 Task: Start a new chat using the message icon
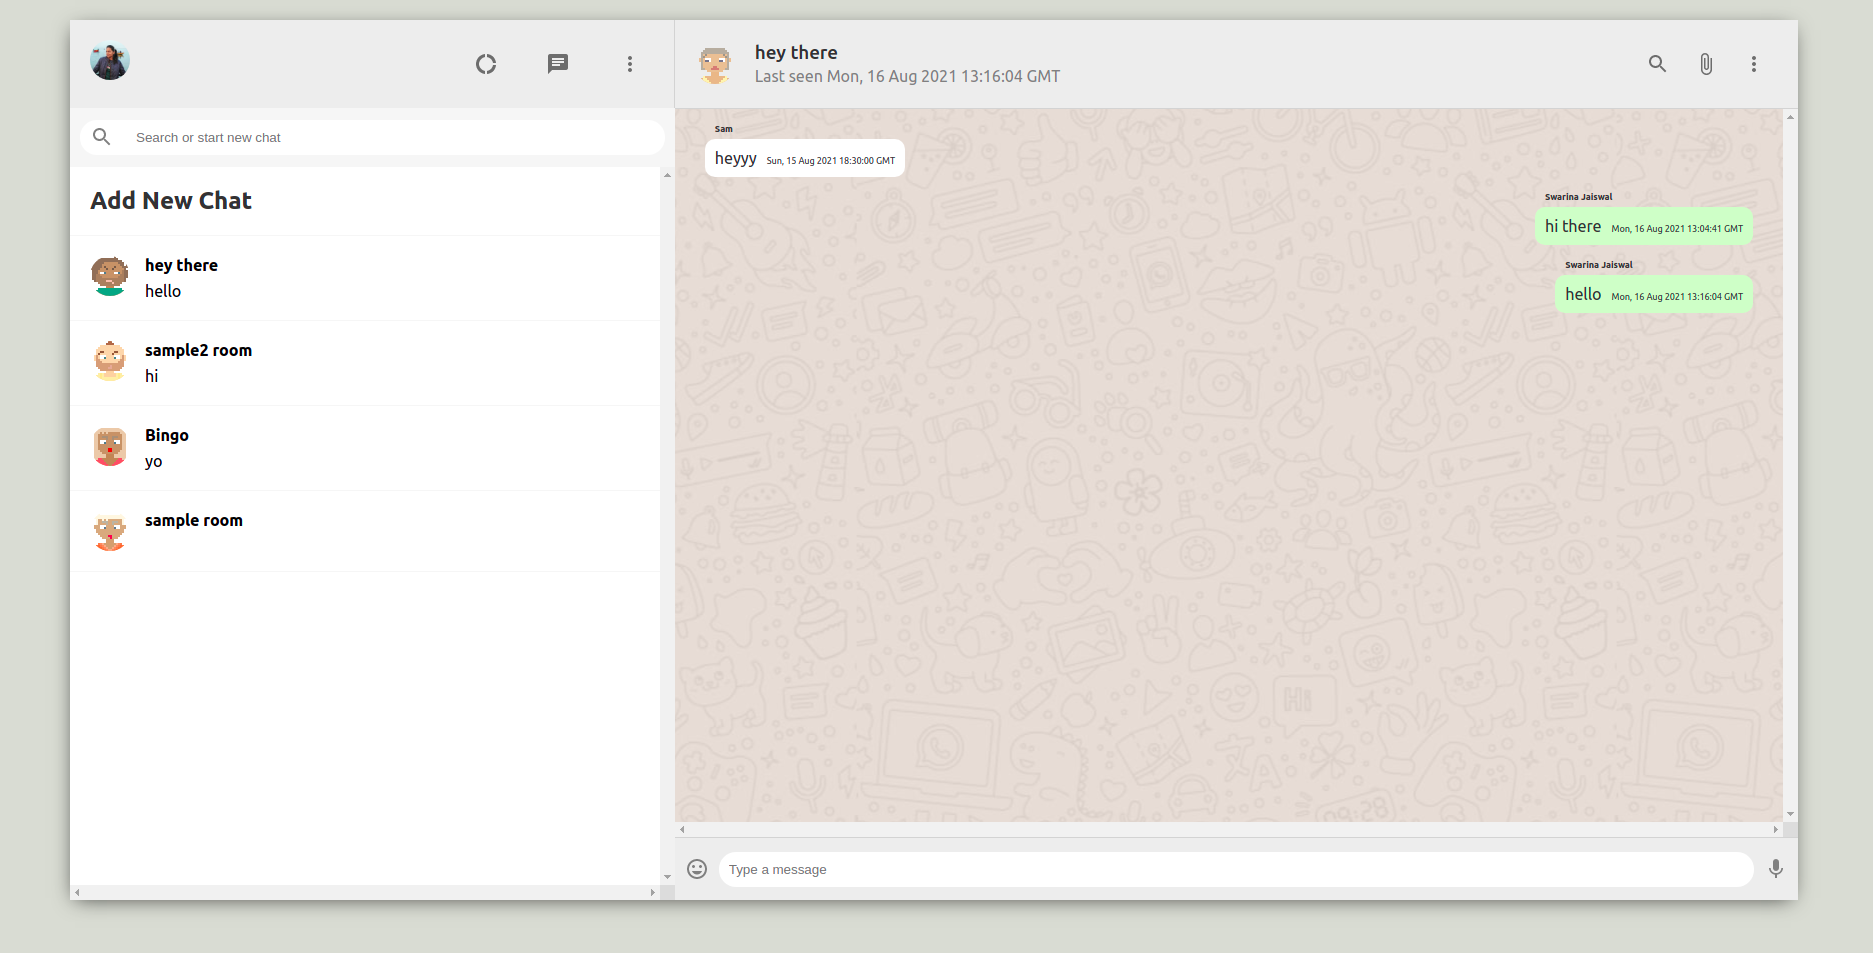point(557,63)
